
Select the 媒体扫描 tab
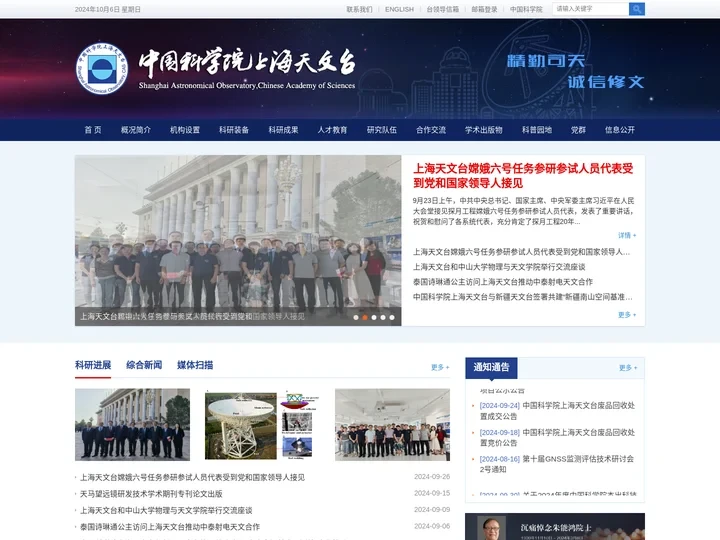(195, 365)
